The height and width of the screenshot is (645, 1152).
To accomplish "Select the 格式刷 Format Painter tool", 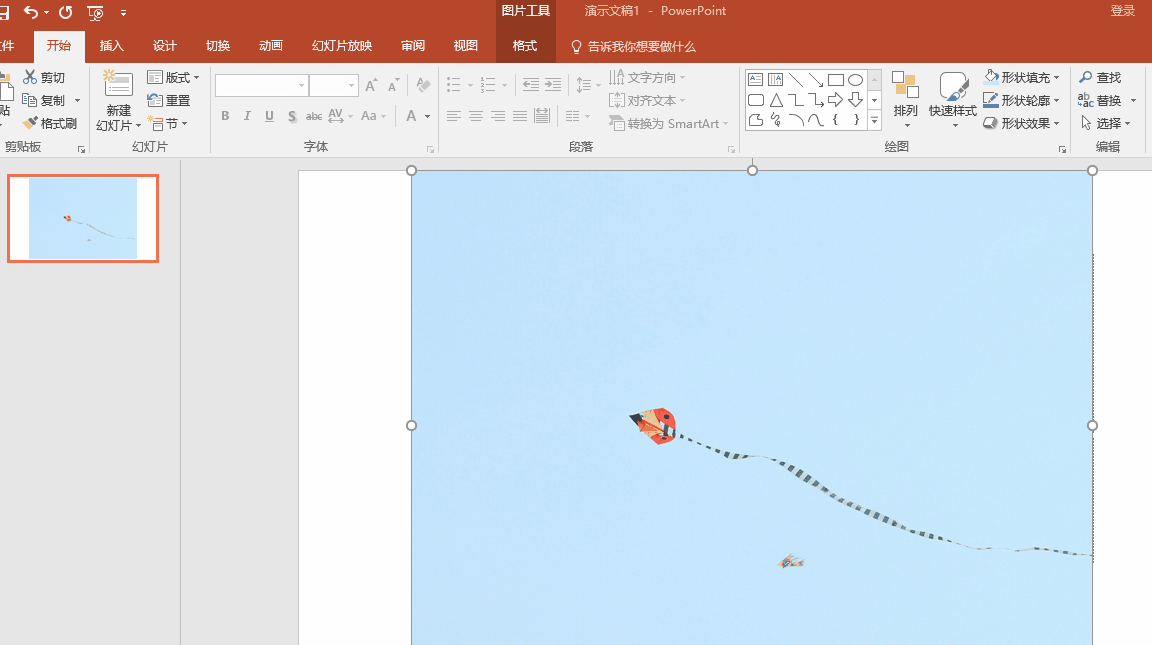I will point(50,123).
